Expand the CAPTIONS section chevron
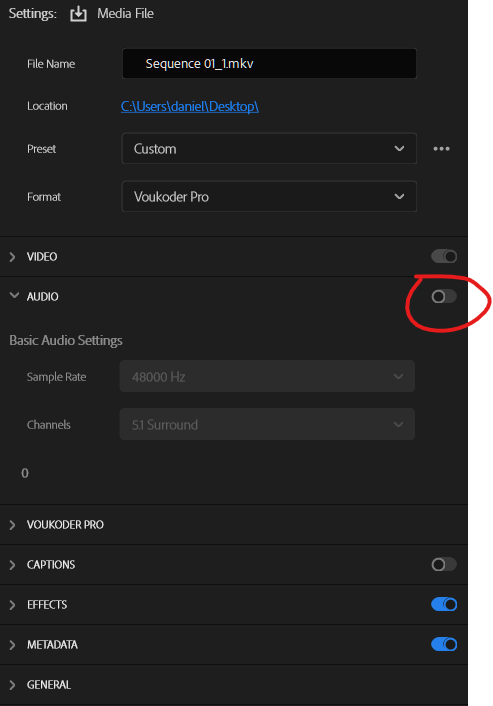 click(13, 565)
